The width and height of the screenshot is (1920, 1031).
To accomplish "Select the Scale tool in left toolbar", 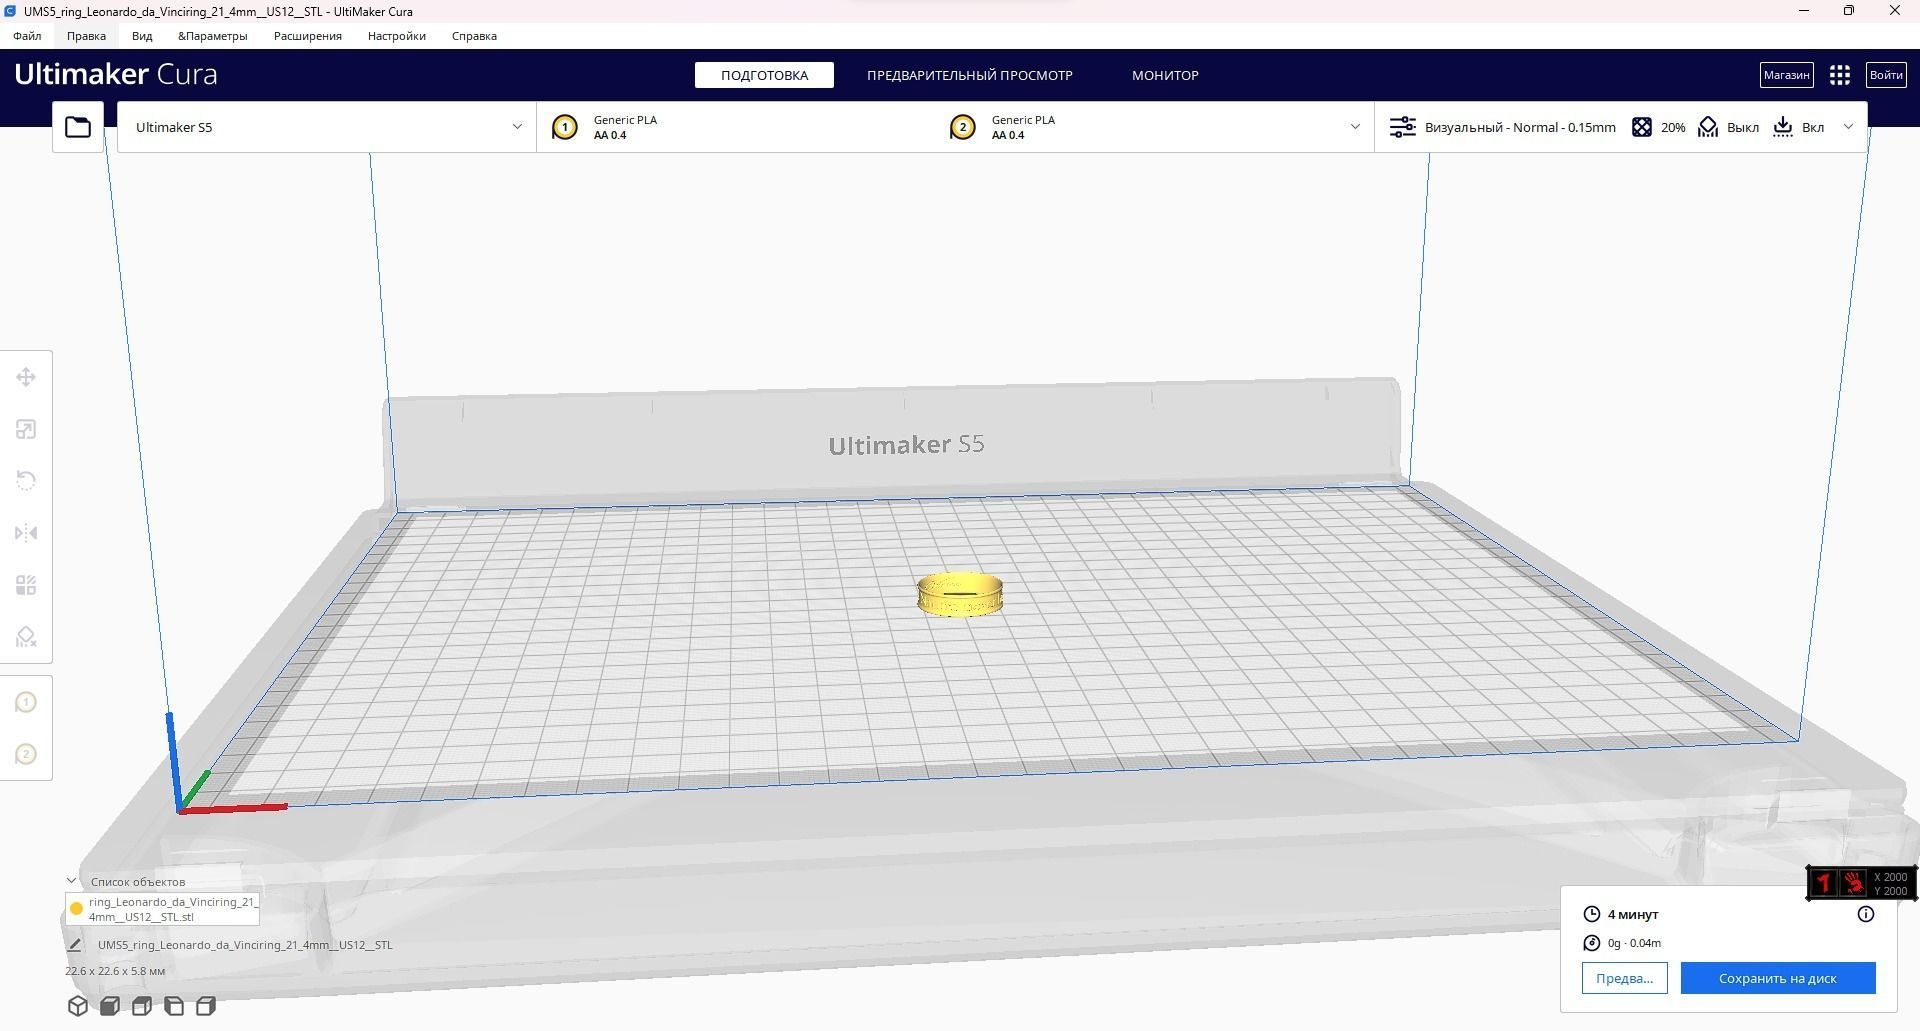I will point(26,429).
